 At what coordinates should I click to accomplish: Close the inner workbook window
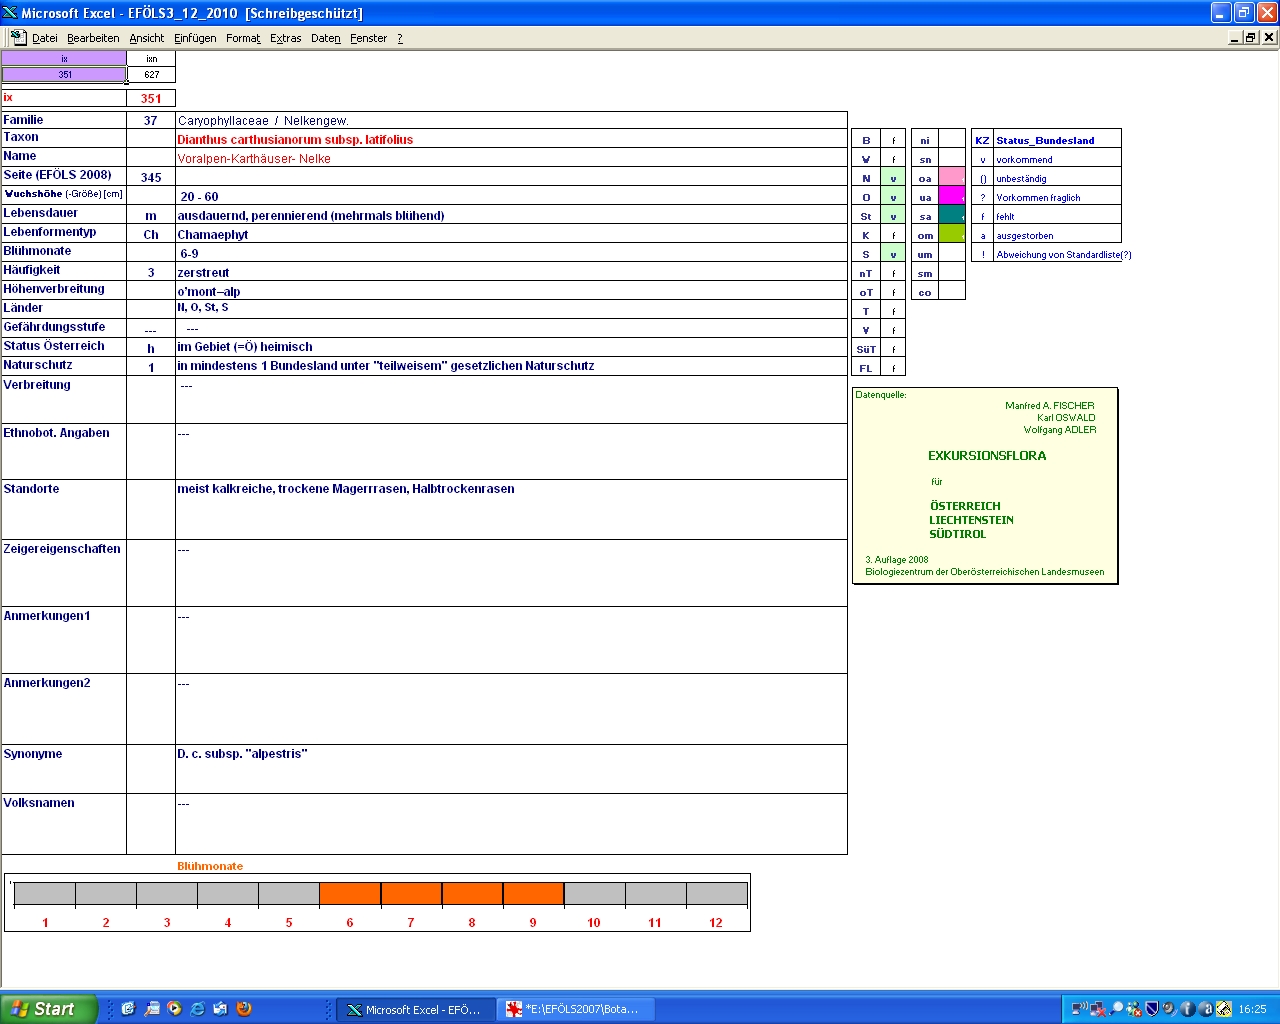[x=1269, y=37]
